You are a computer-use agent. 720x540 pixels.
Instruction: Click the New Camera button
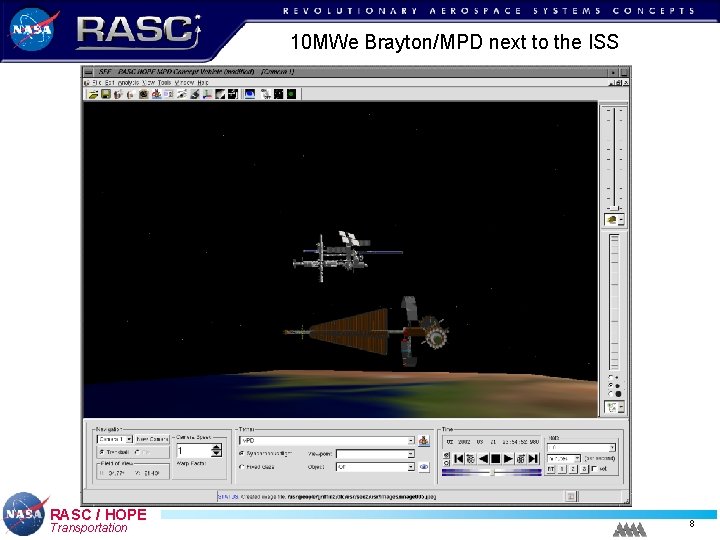click(x=152, y=439)
